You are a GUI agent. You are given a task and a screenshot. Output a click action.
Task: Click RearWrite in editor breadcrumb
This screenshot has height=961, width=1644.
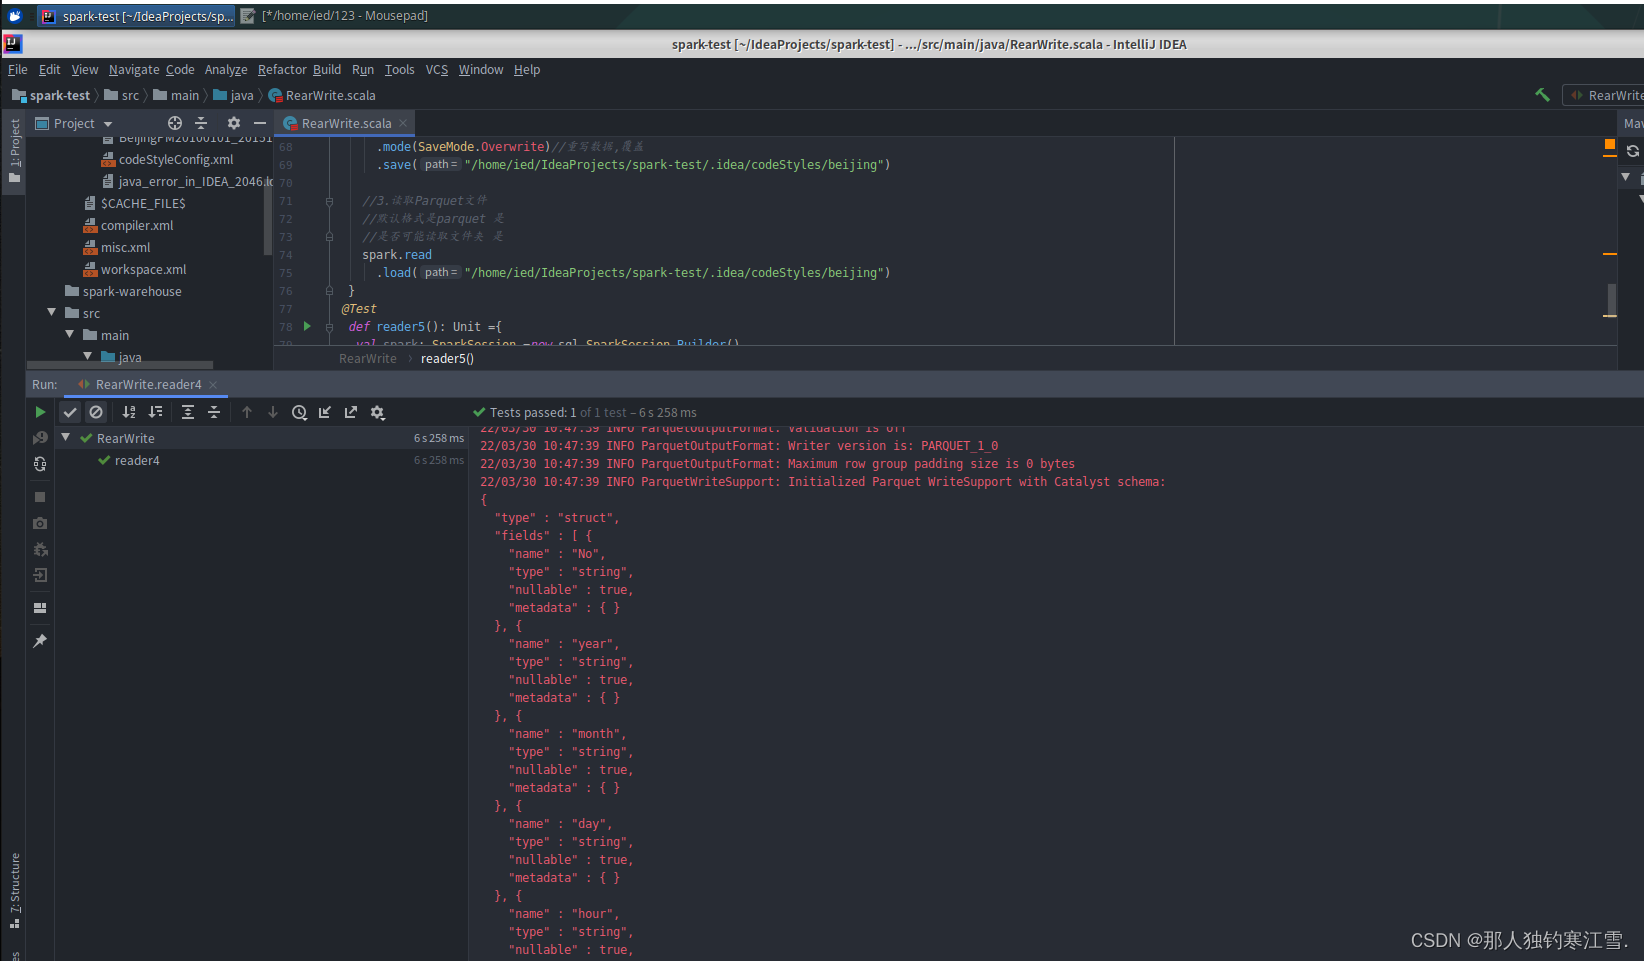click(367, 359)
